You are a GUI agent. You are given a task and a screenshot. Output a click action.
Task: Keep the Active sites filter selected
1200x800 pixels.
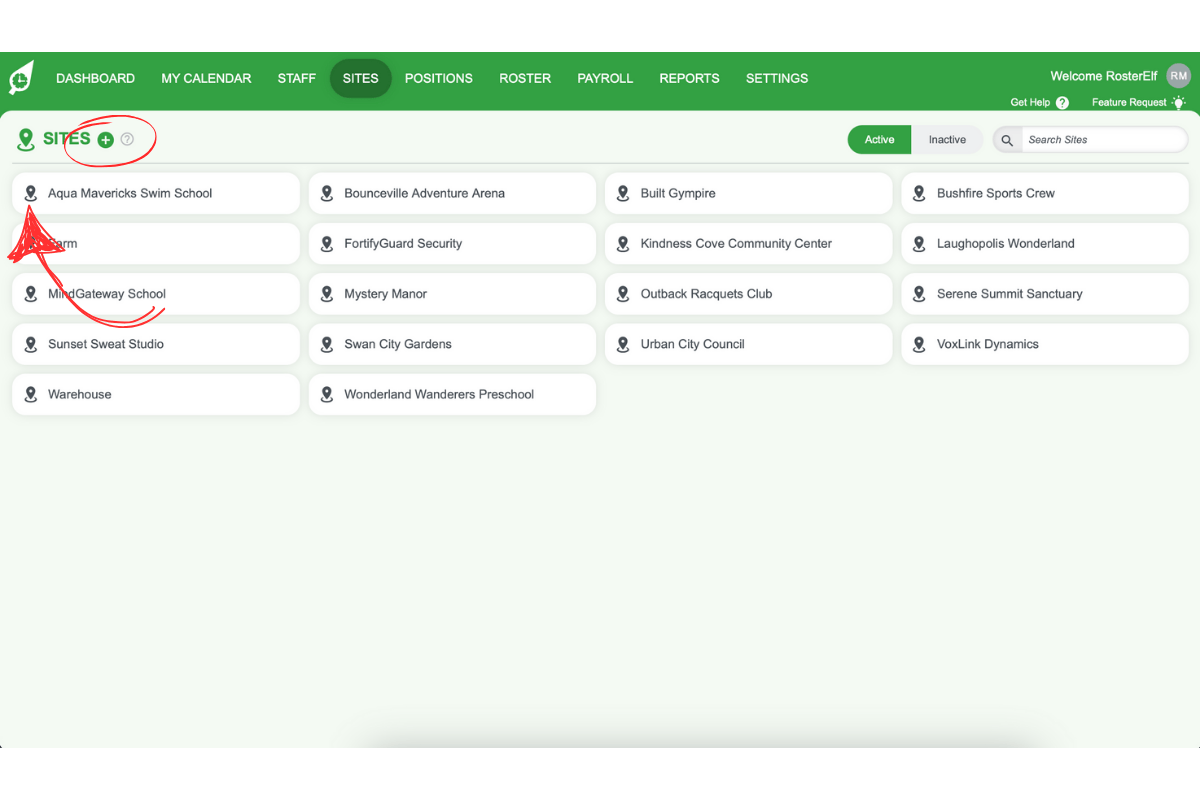[879, 140]
